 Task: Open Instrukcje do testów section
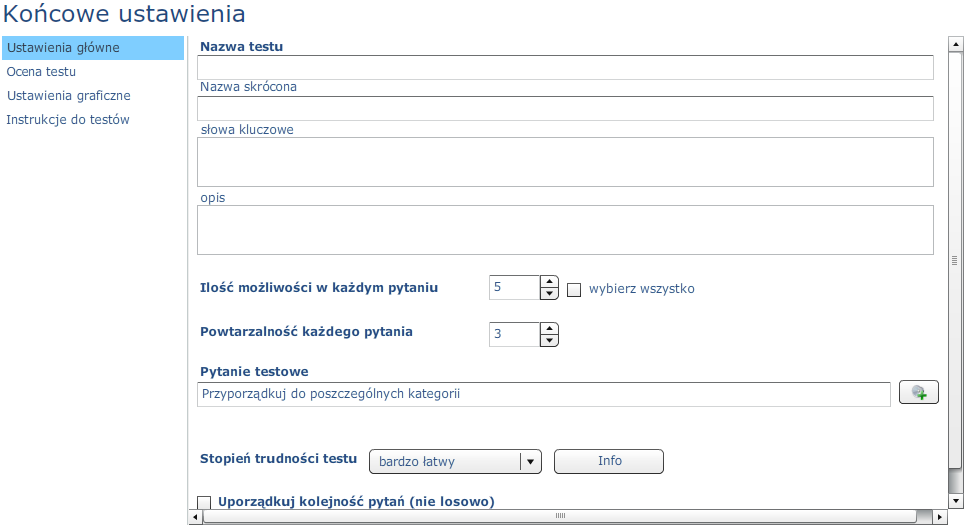click(x=68, y=120)
